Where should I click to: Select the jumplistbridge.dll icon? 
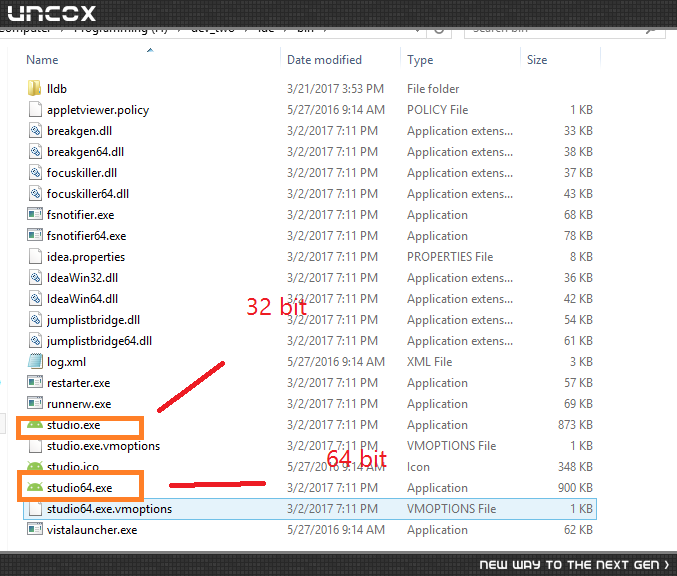35,320
